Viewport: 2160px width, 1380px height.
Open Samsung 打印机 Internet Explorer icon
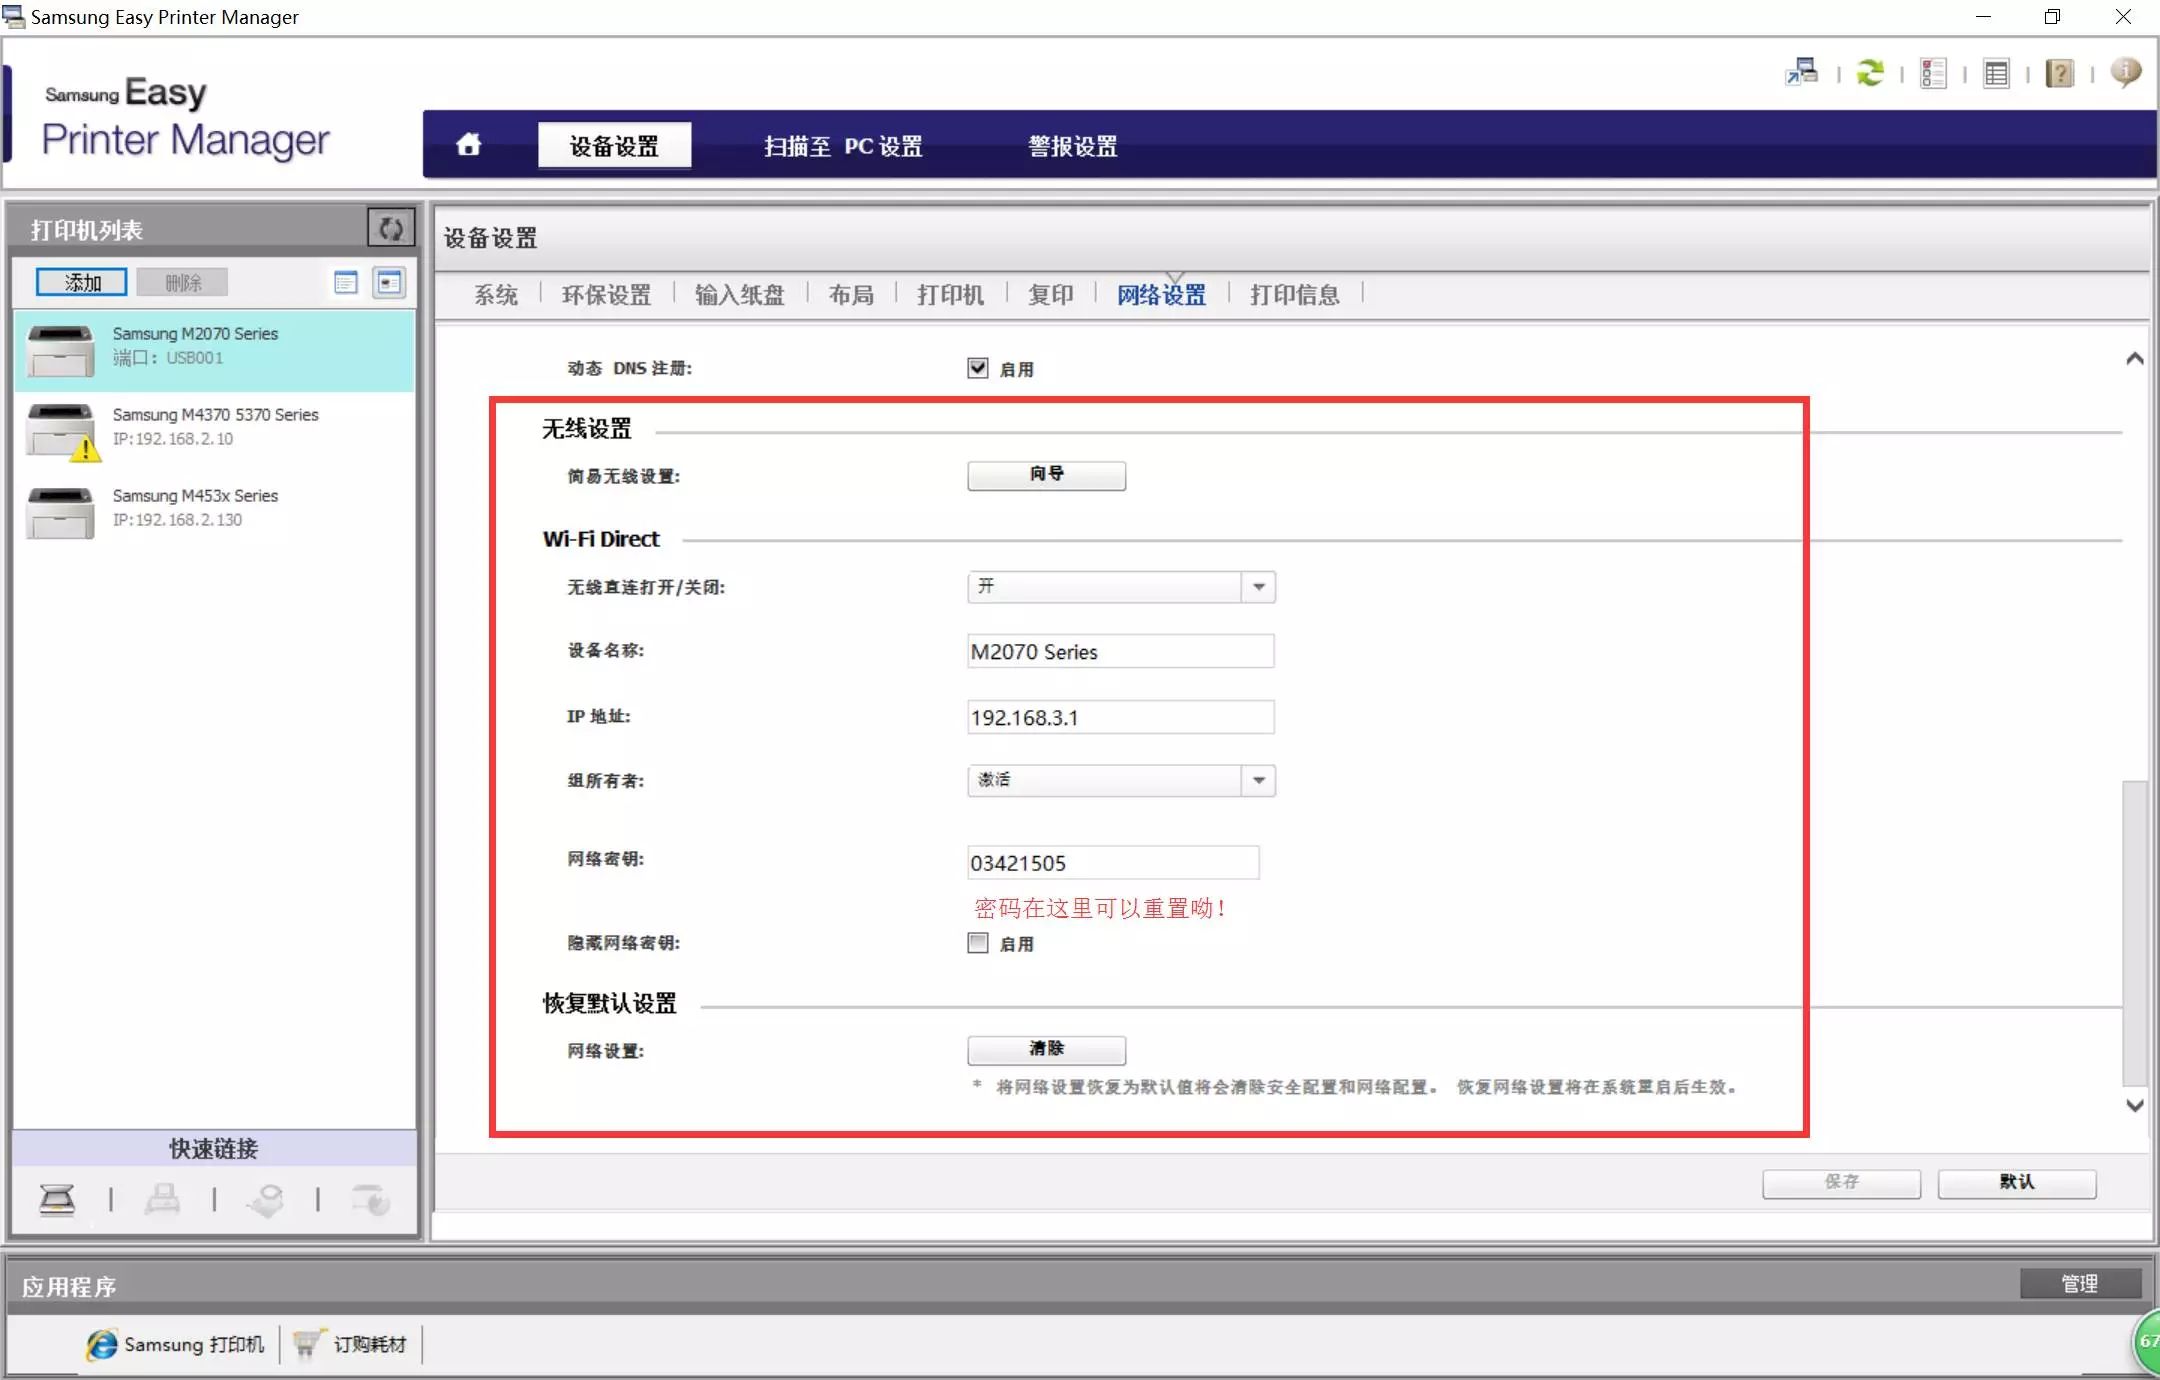point(101,1344)
